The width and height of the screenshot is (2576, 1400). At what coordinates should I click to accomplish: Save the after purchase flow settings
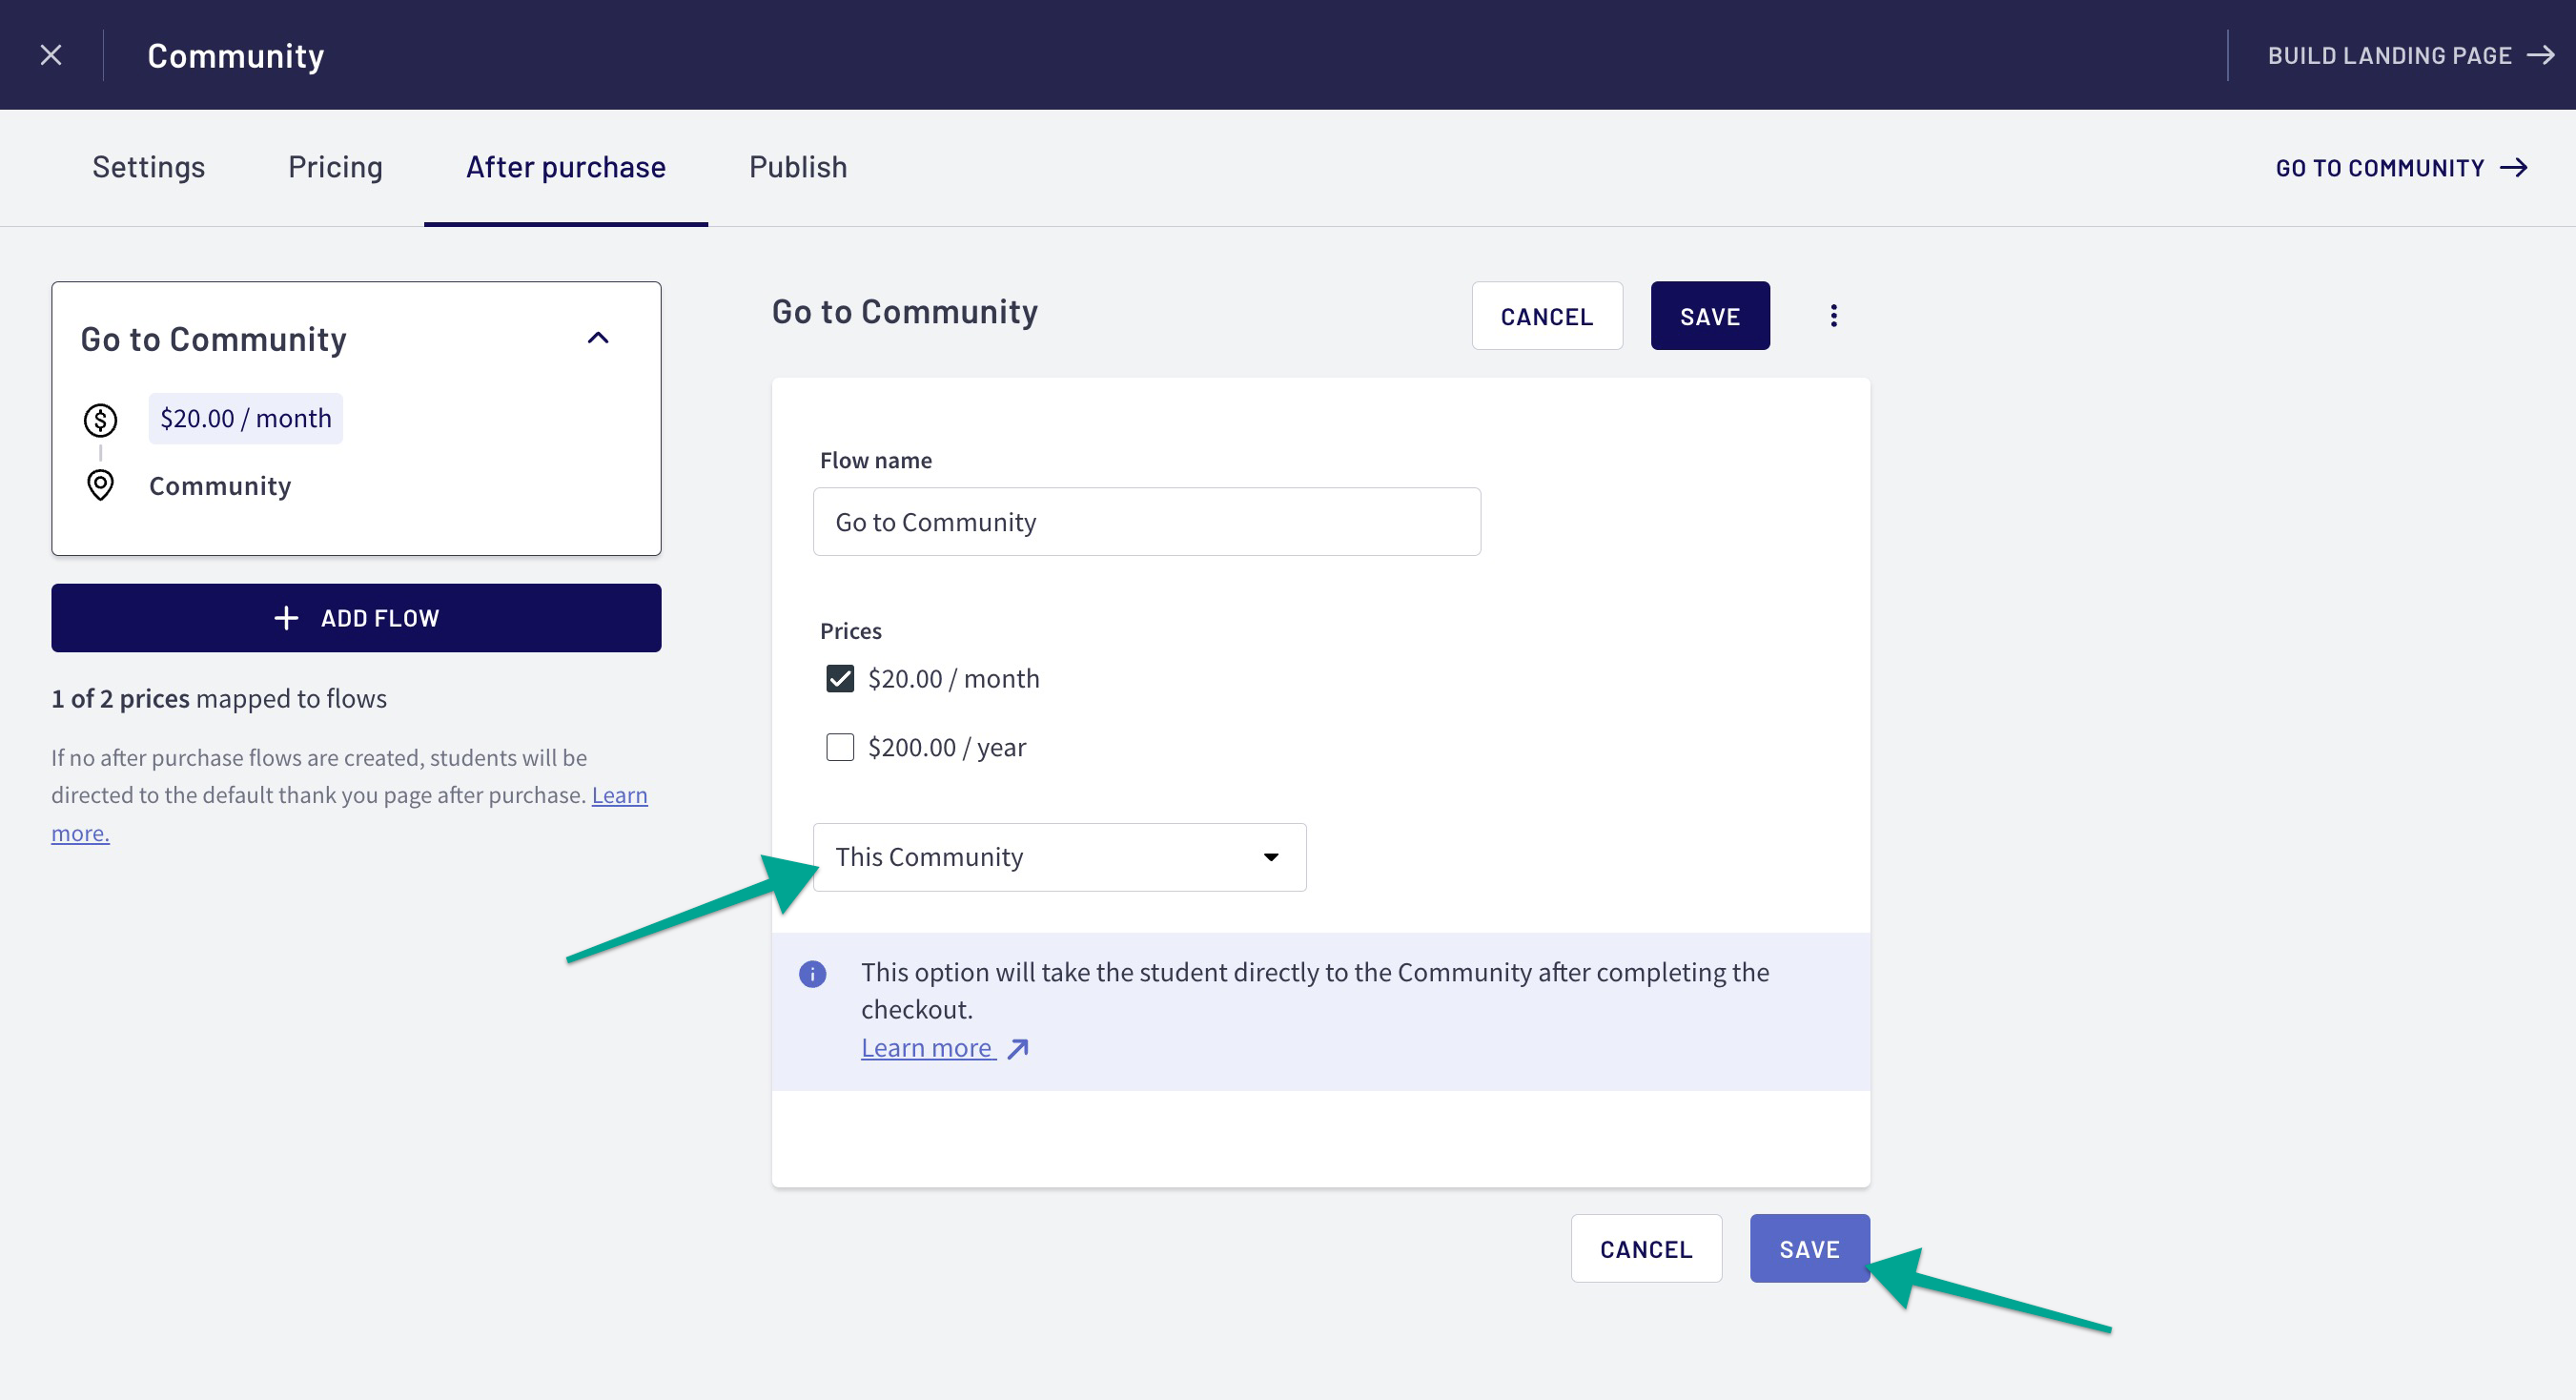1809,1248
